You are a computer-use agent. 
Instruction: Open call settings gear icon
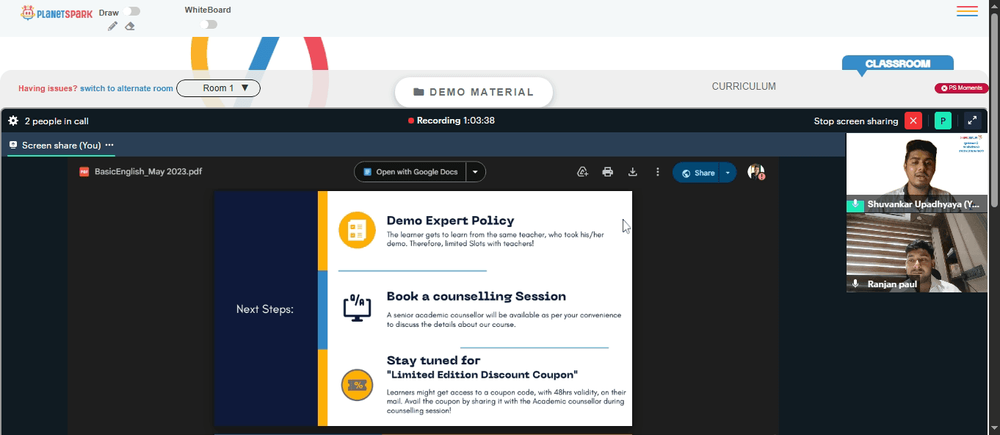pyautogui.click(x=13, y=121)
